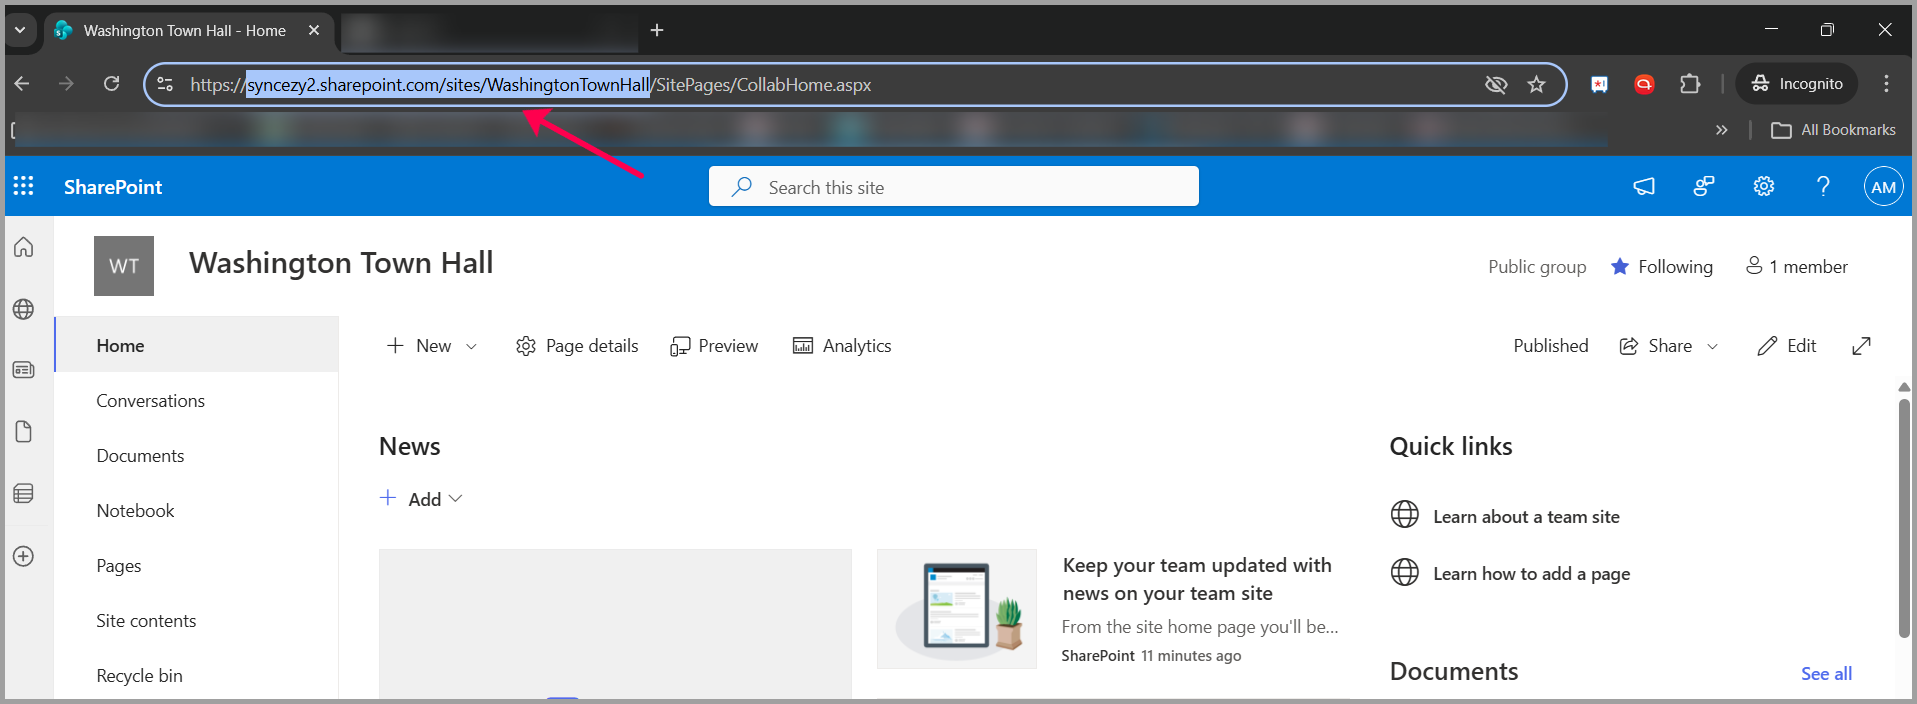
Task: Select Home in the site navigation
Action: point(197,345)
